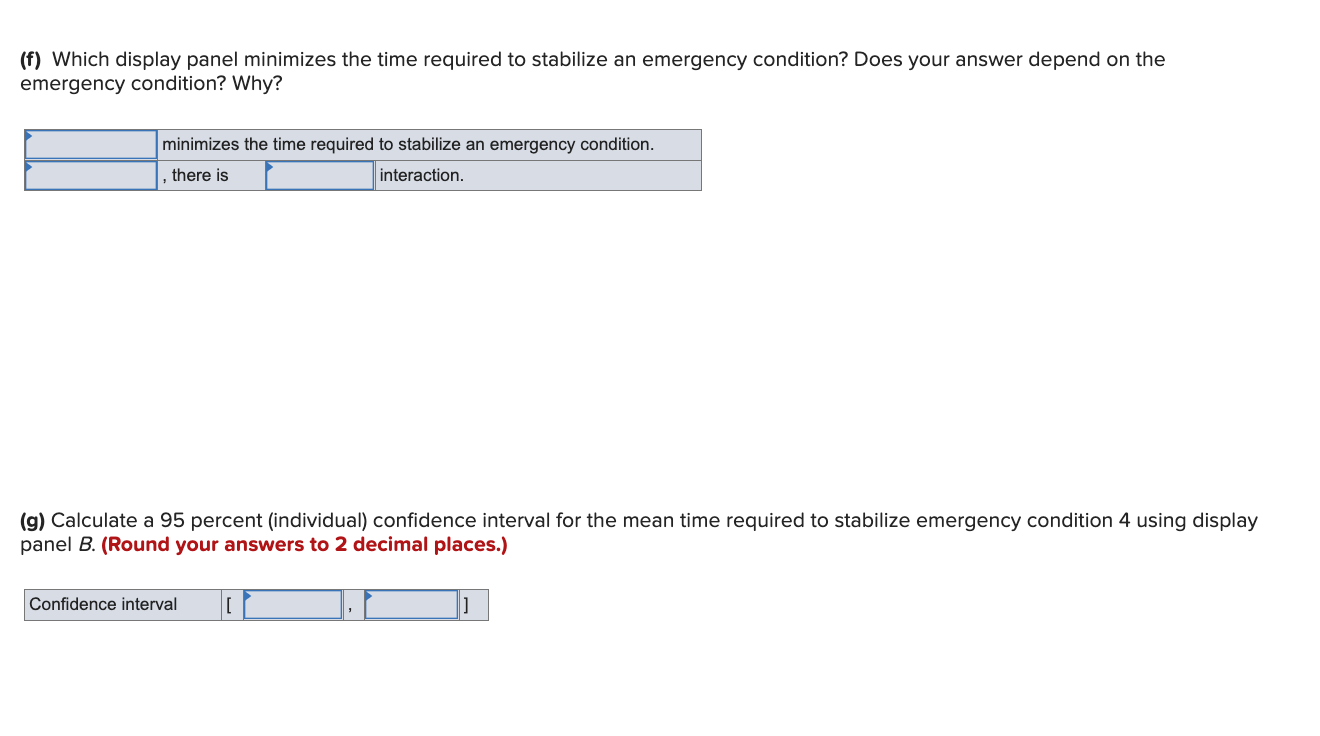
Task: Select the lower bound confidence interval field
Action: tap(292, 604)
